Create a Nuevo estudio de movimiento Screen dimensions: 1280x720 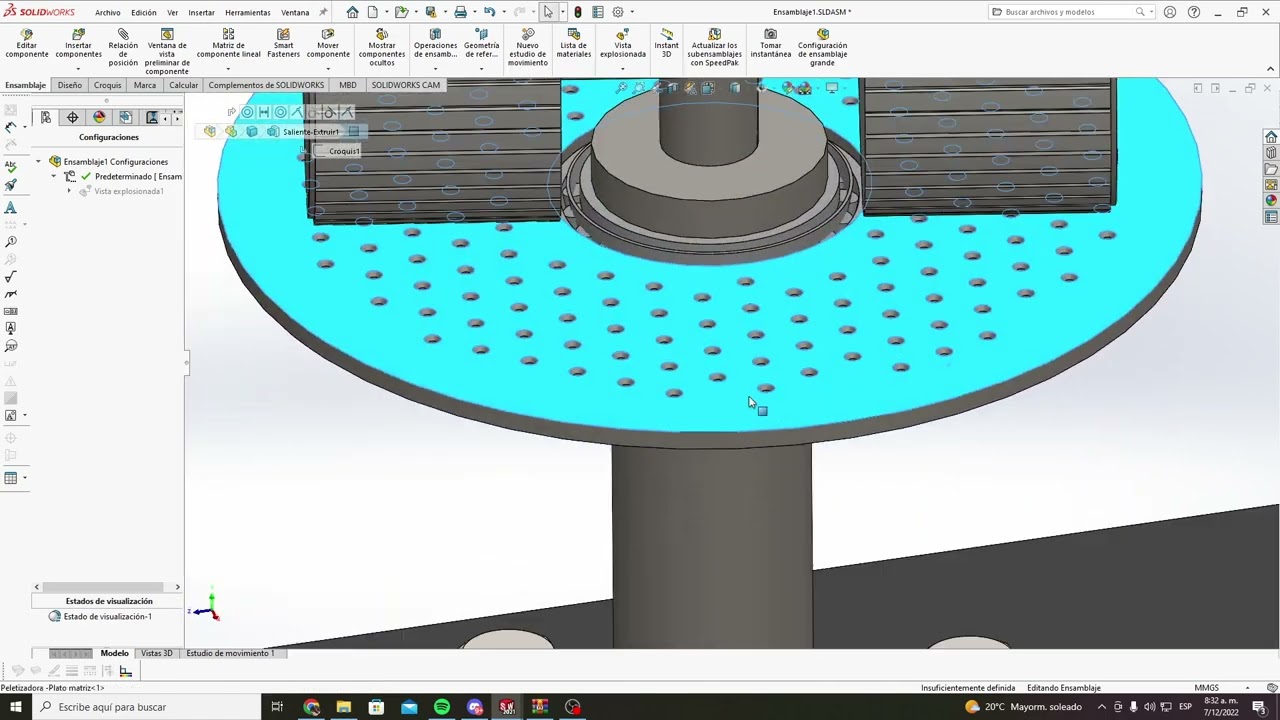[x=527, y=48]
